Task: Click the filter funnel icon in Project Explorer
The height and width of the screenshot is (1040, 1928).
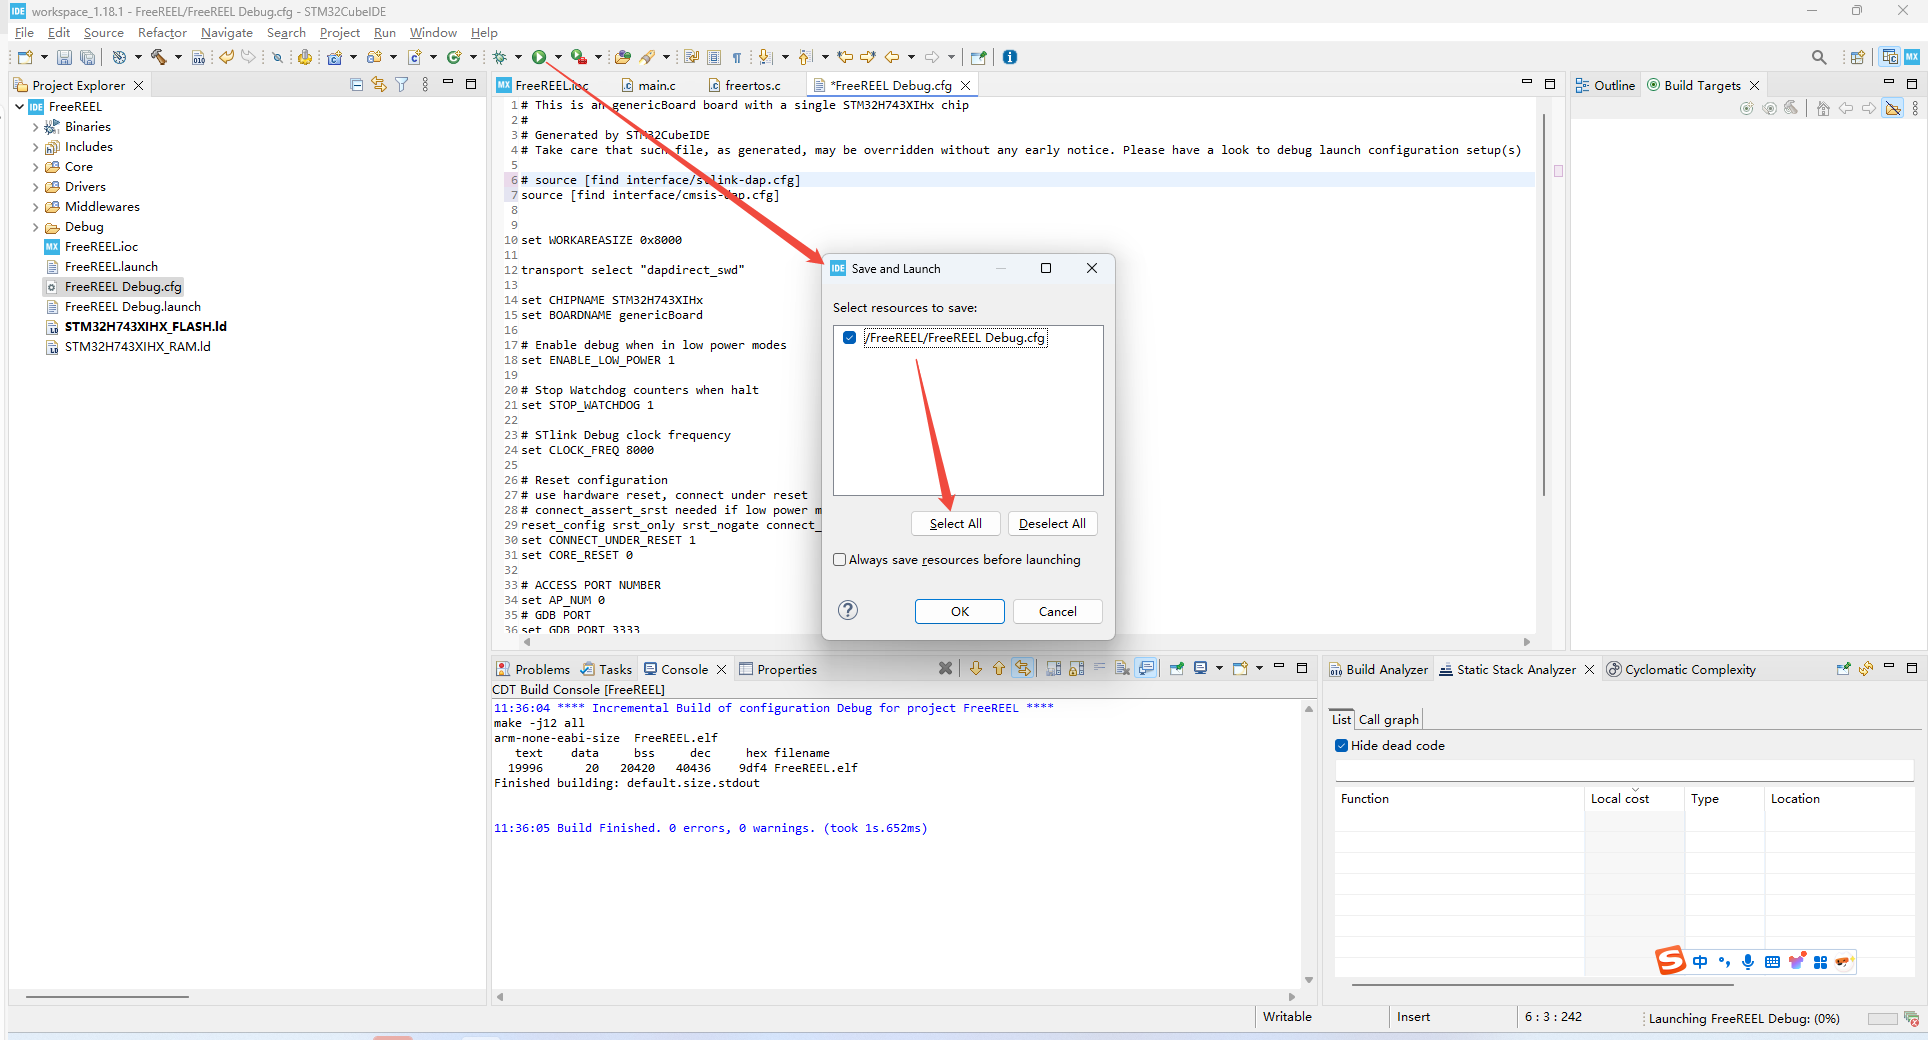Action: point(401,85)
